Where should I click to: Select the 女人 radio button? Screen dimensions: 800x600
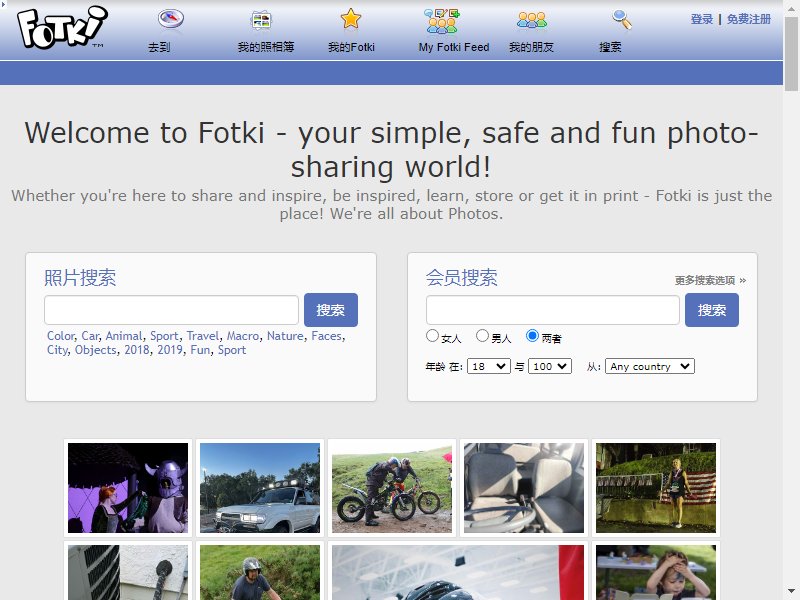tap(432, 335)
